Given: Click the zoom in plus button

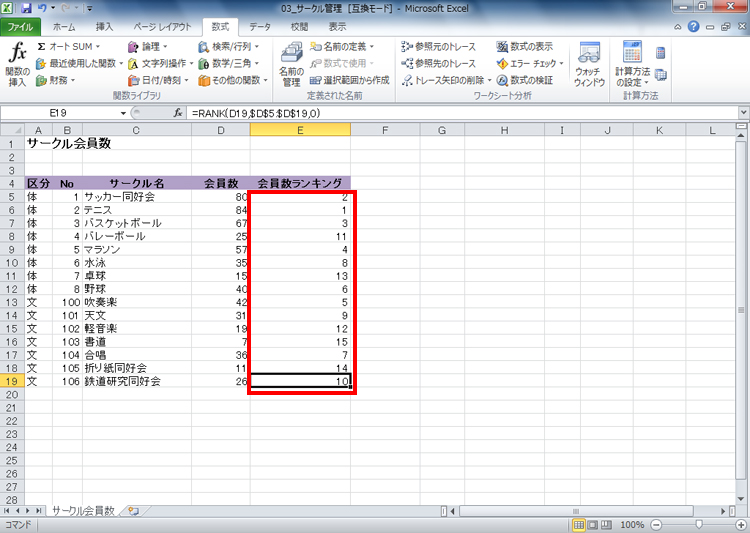Looking at the screenshot, I should tap(740, 525).
